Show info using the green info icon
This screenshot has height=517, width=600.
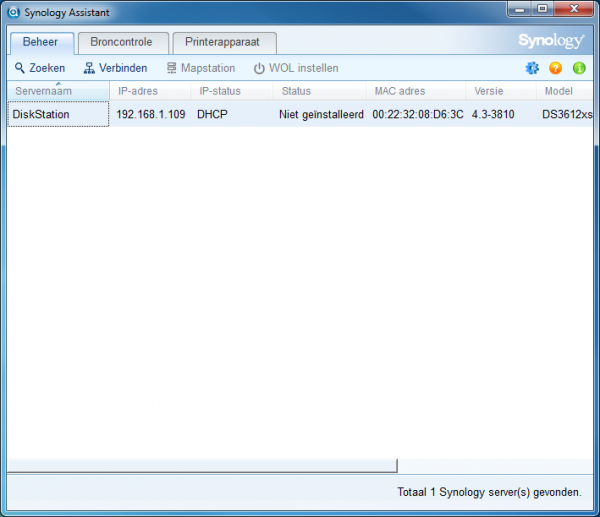(x=579, y=68)
